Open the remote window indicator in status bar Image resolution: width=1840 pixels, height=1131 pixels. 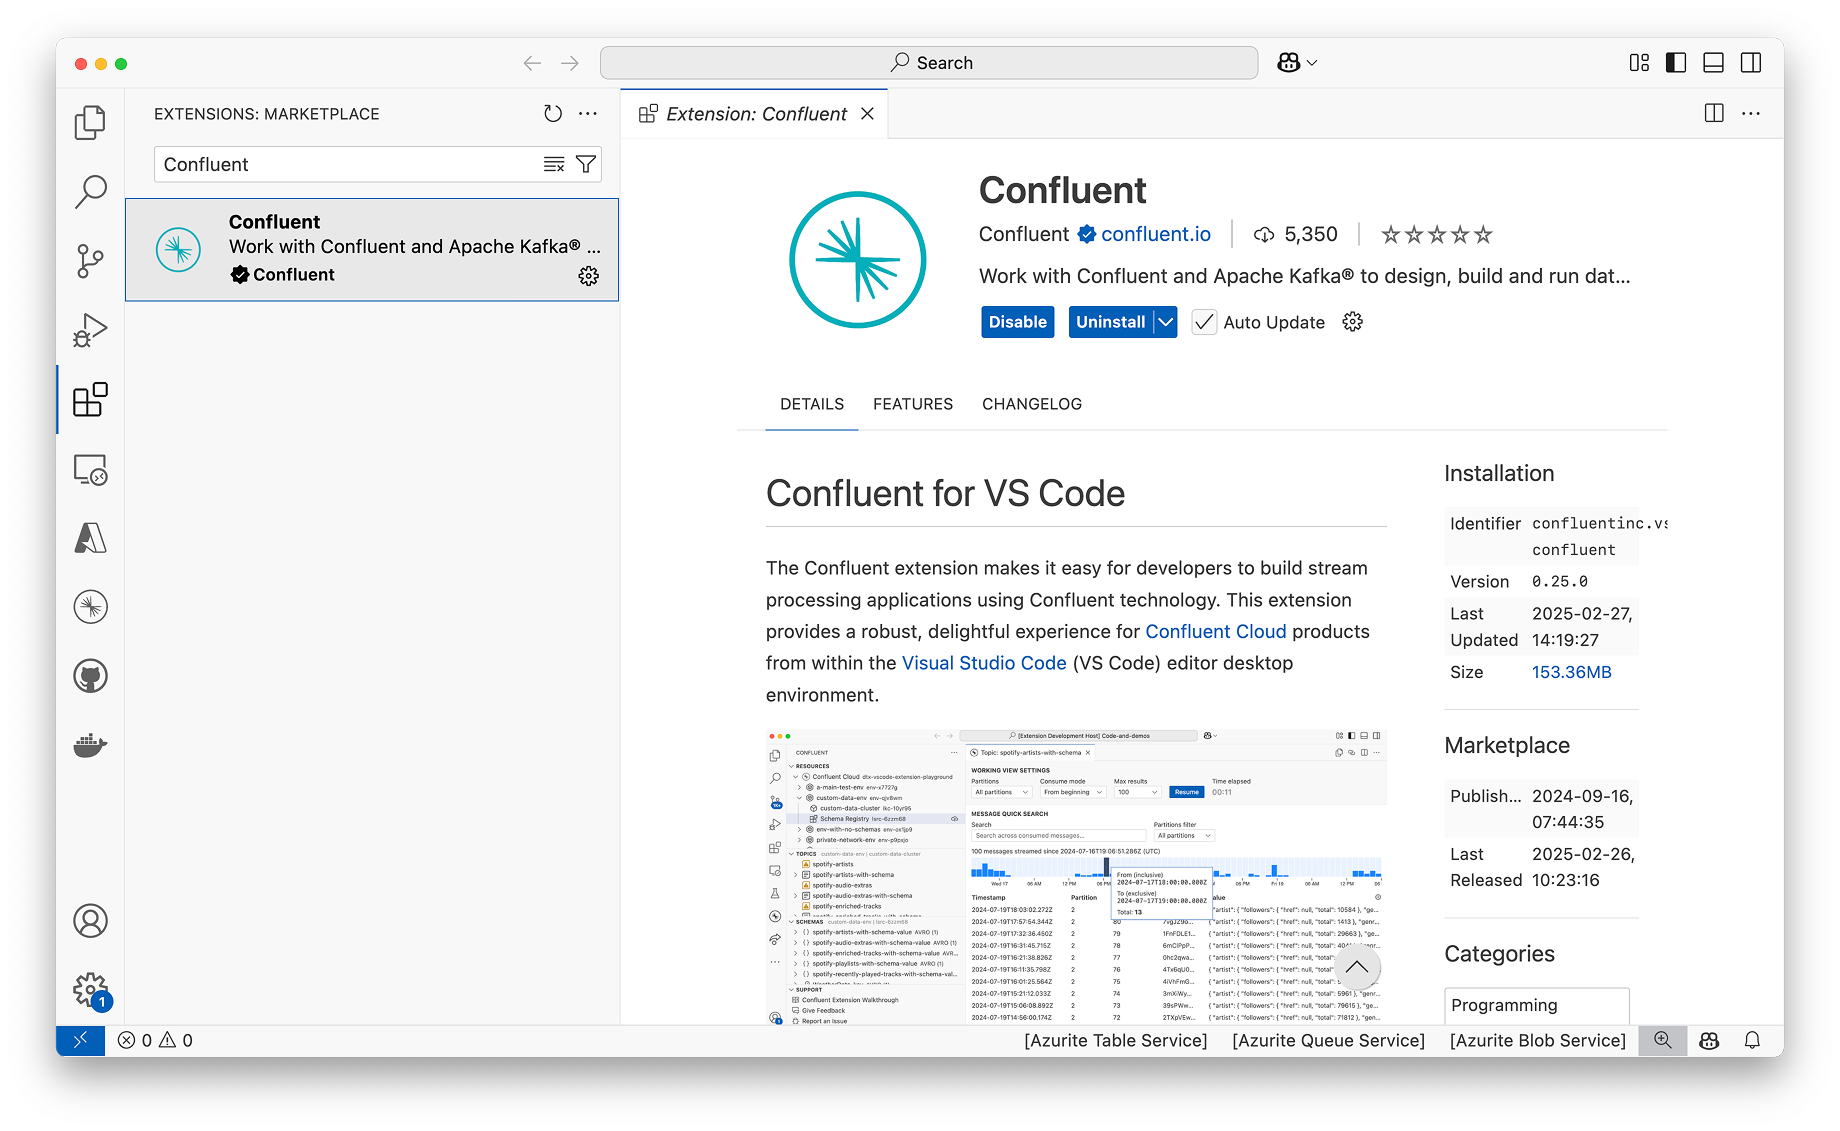point(80,1040)
